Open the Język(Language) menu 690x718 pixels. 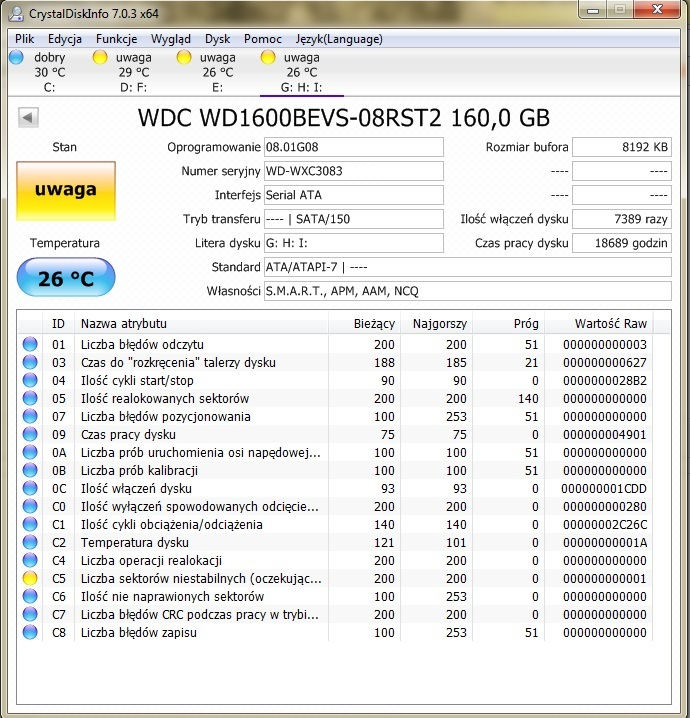(x=339, y=39)
